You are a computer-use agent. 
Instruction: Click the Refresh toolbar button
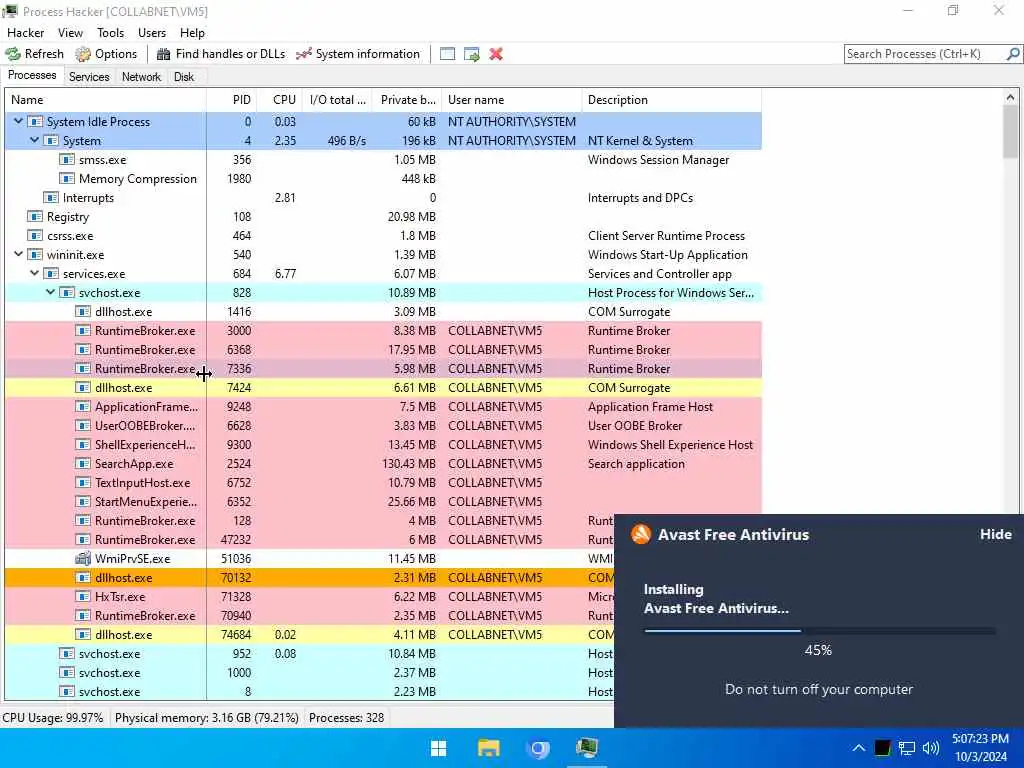pyautogui.click(x=35, y=54)
